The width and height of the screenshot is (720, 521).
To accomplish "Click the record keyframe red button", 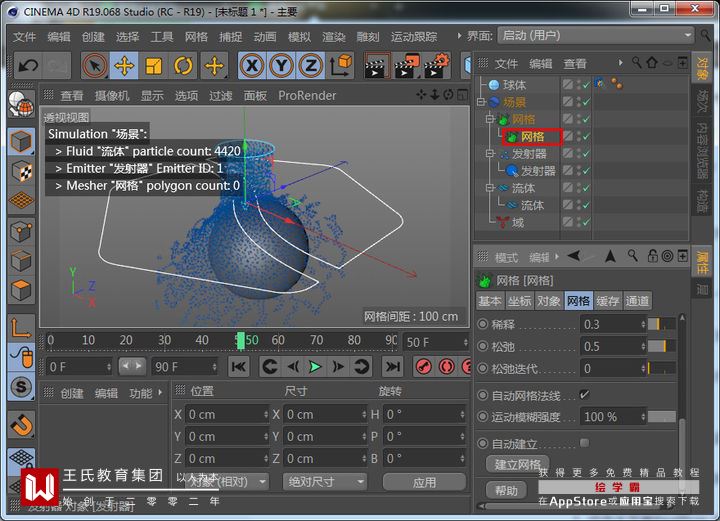I will (x=423, y=366).
